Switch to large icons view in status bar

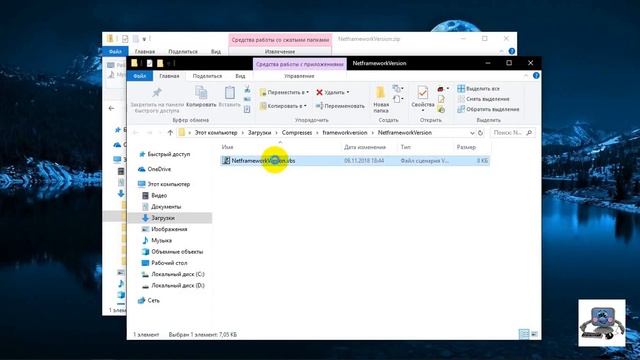(x=534, y=334)
